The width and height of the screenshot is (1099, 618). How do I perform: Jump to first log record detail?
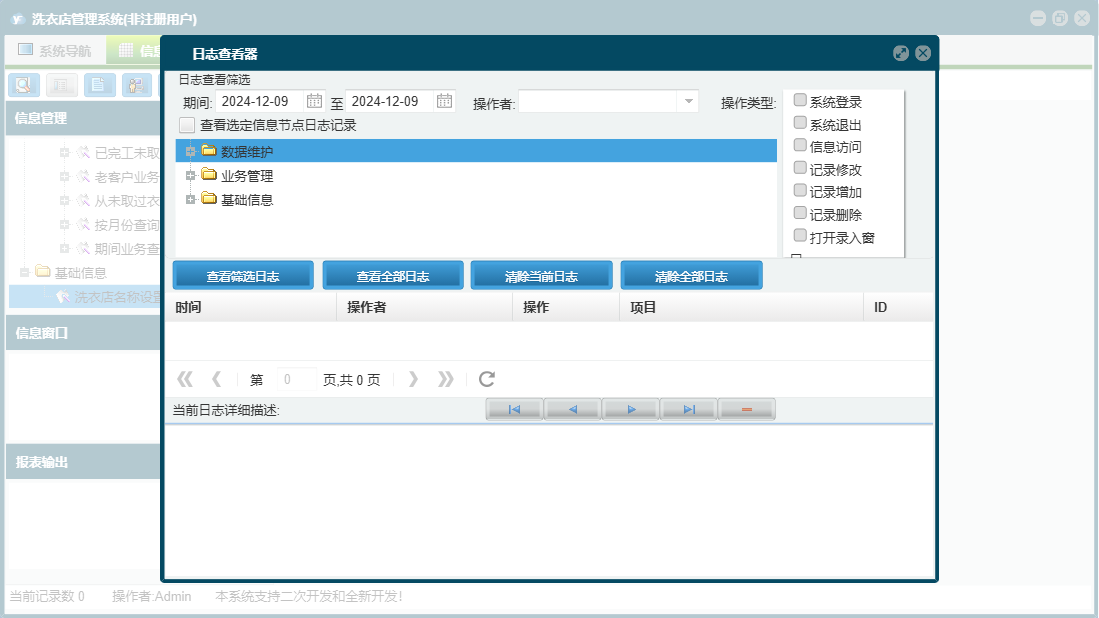click(x=514, y=409)
